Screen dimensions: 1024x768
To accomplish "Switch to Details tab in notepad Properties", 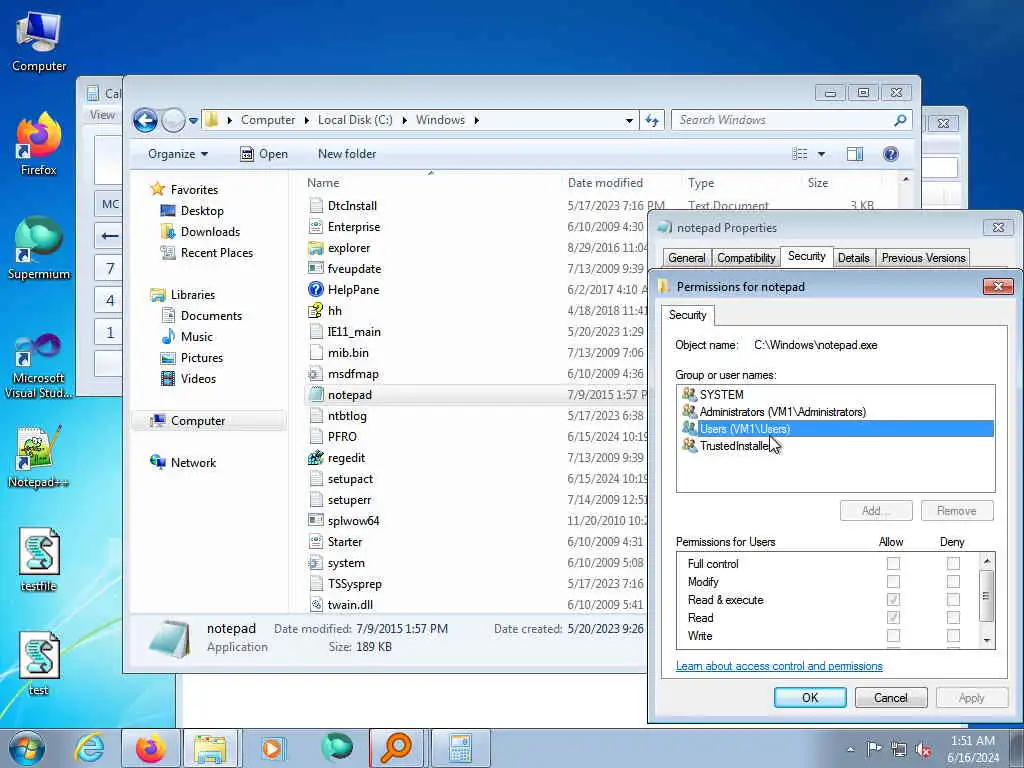I will (854, 258).
